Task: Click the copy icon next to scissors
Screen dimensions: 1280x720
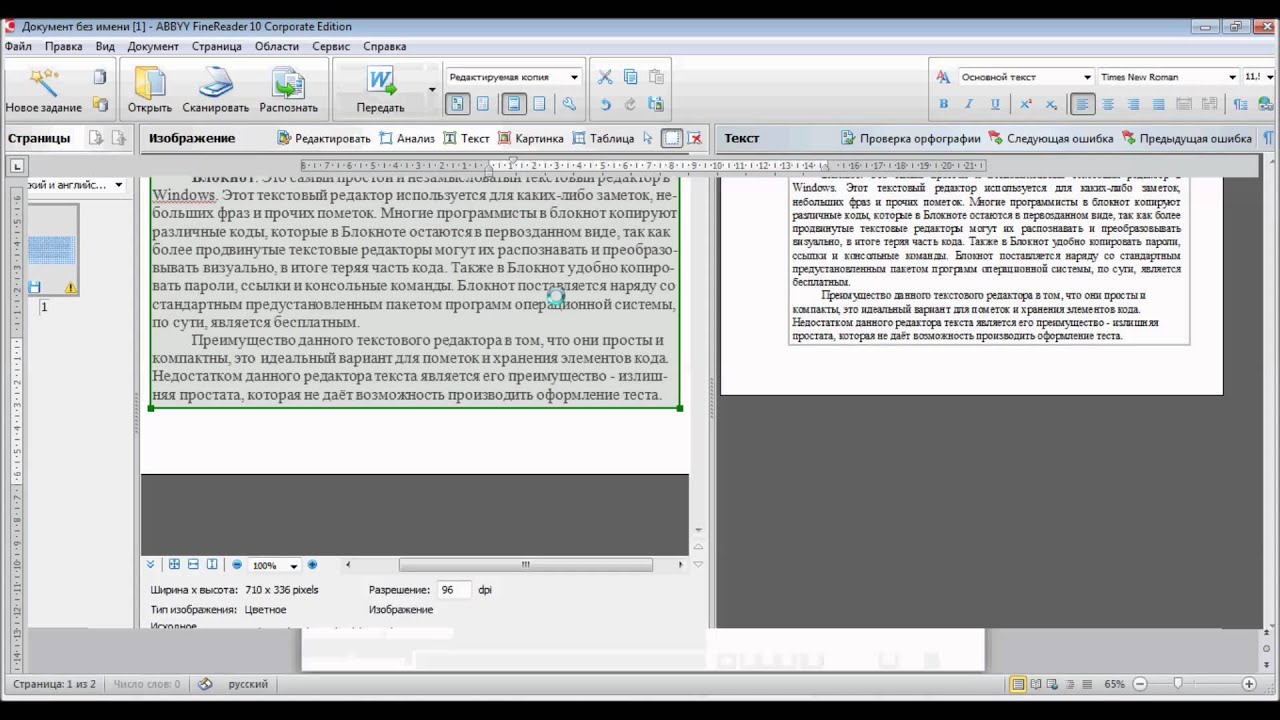Action: click(630, 77)
